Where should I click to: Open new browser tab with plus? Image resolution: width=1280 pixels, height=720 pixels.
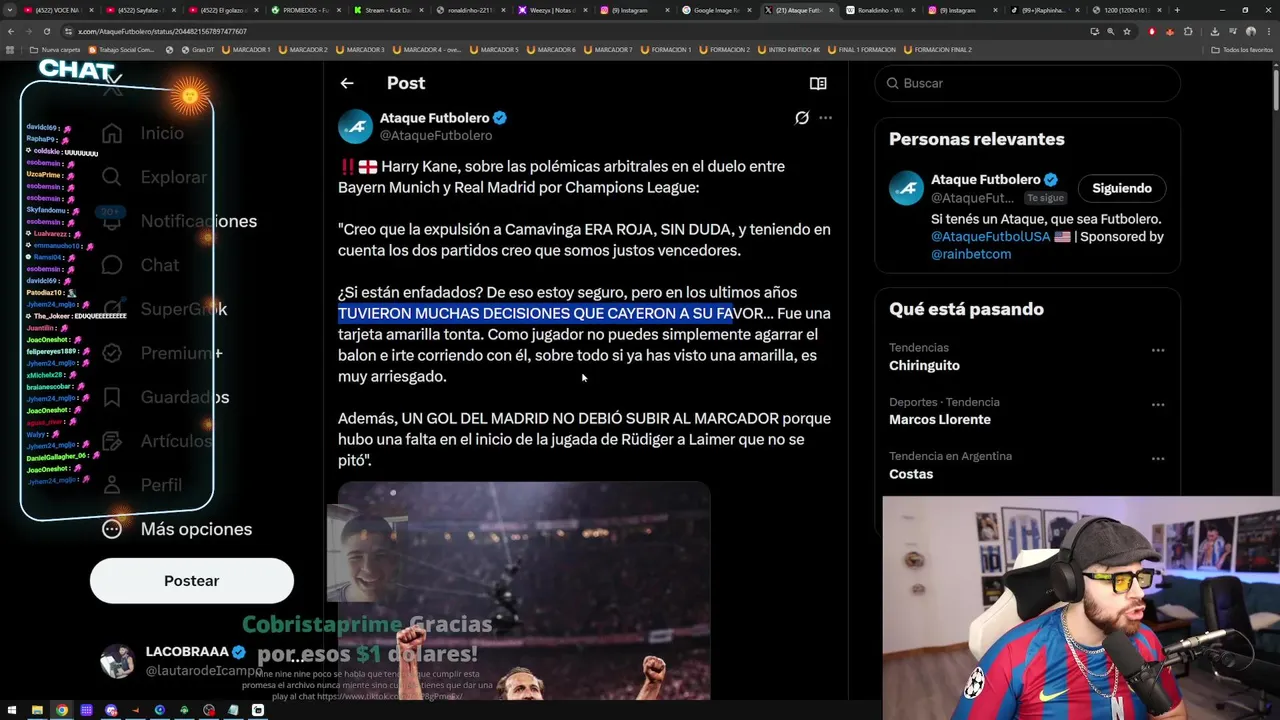1177,10
